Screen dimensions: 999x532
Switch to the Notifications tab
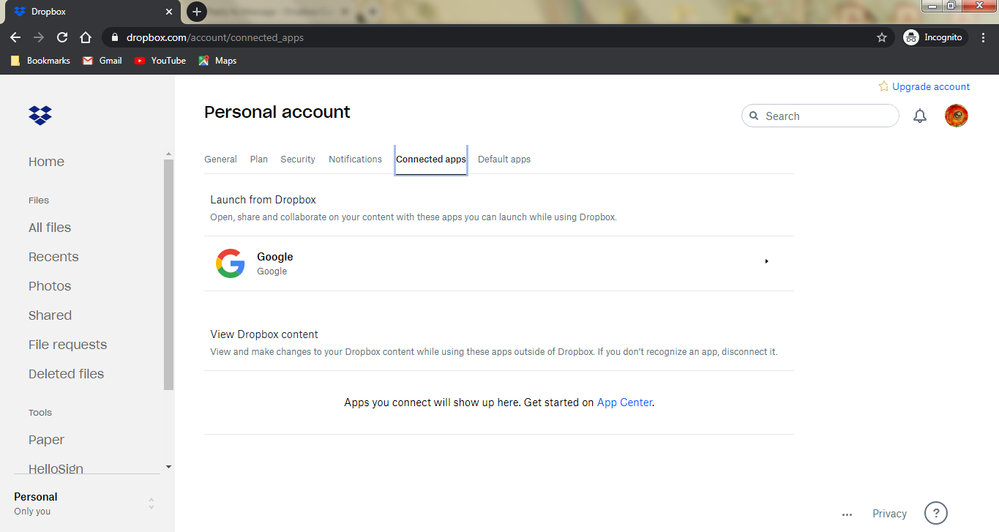pos(355,159)
